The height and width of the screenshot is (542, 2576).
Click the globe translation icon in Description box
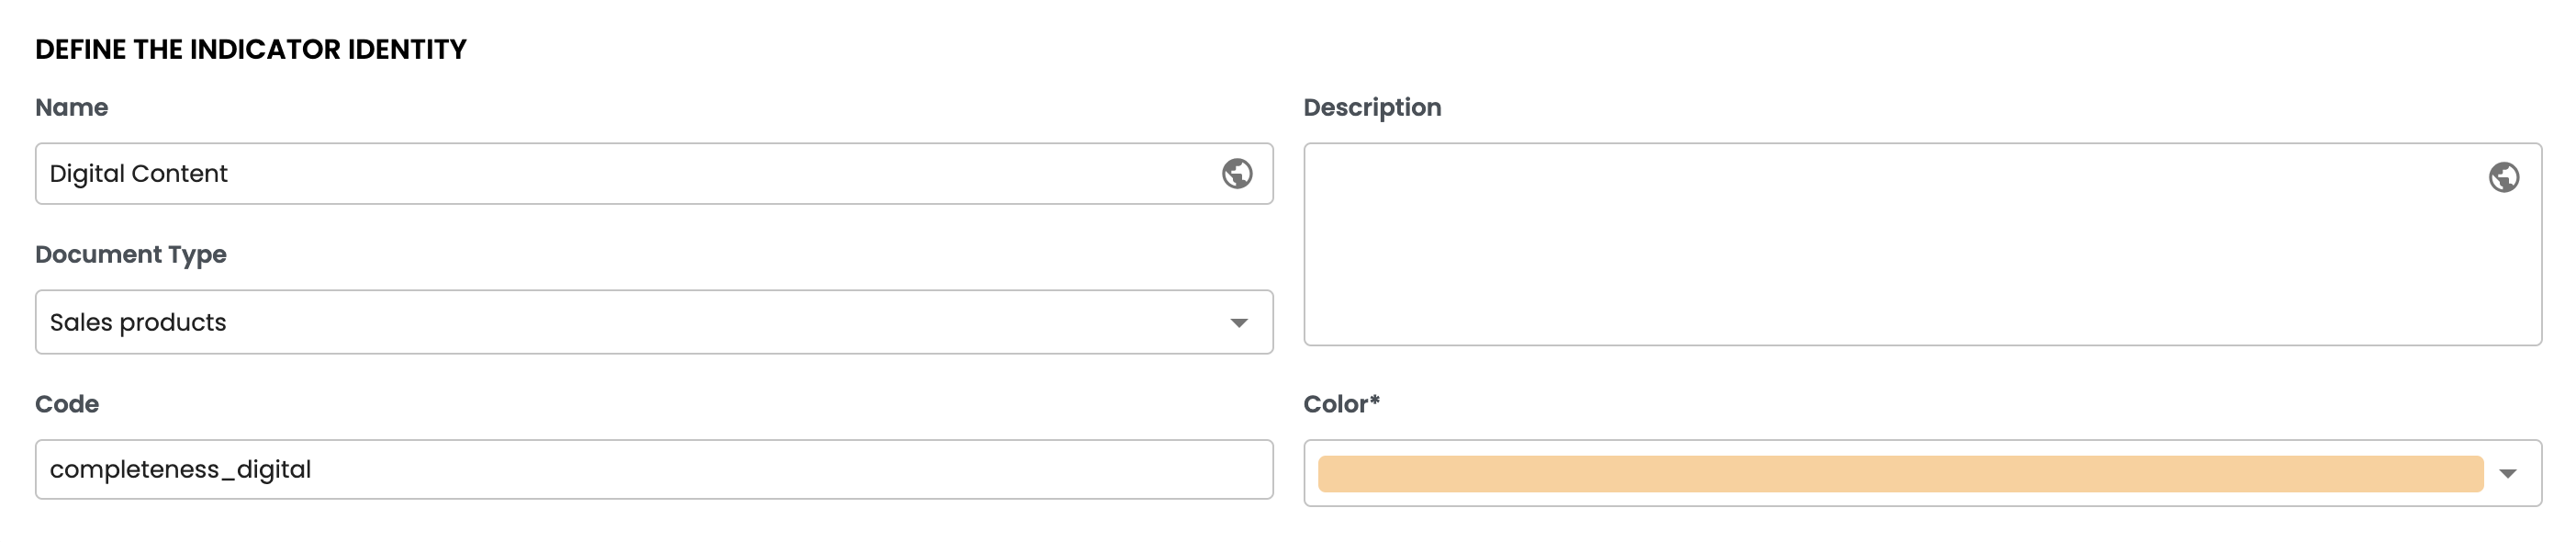coord(2503,178)
